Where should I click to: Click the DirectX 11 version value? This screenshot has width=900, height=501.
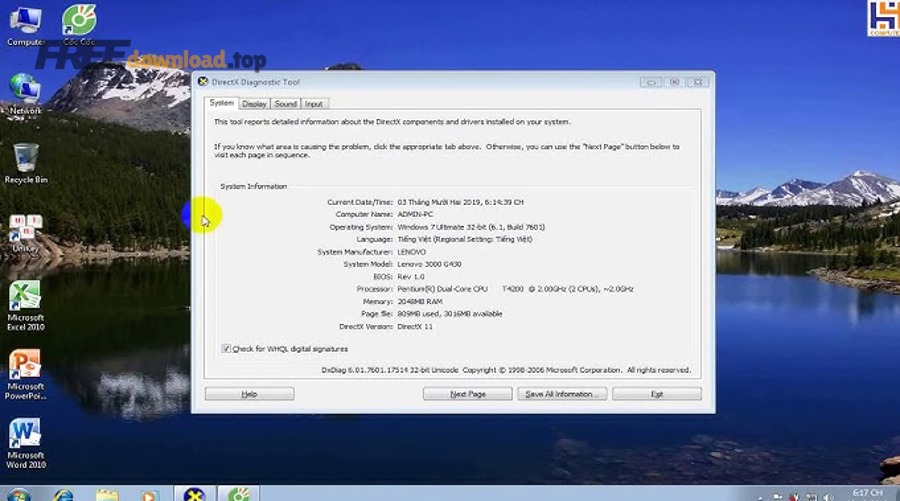(415, 326)
